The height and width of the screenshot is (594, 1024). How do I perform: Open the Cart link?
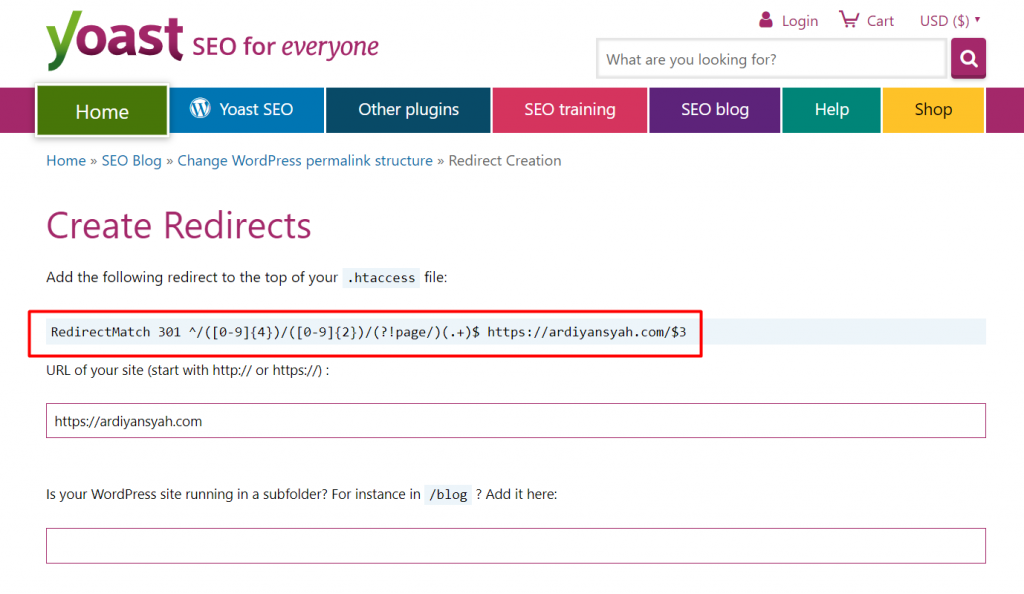pyautogui.click(x=880, y=21)
